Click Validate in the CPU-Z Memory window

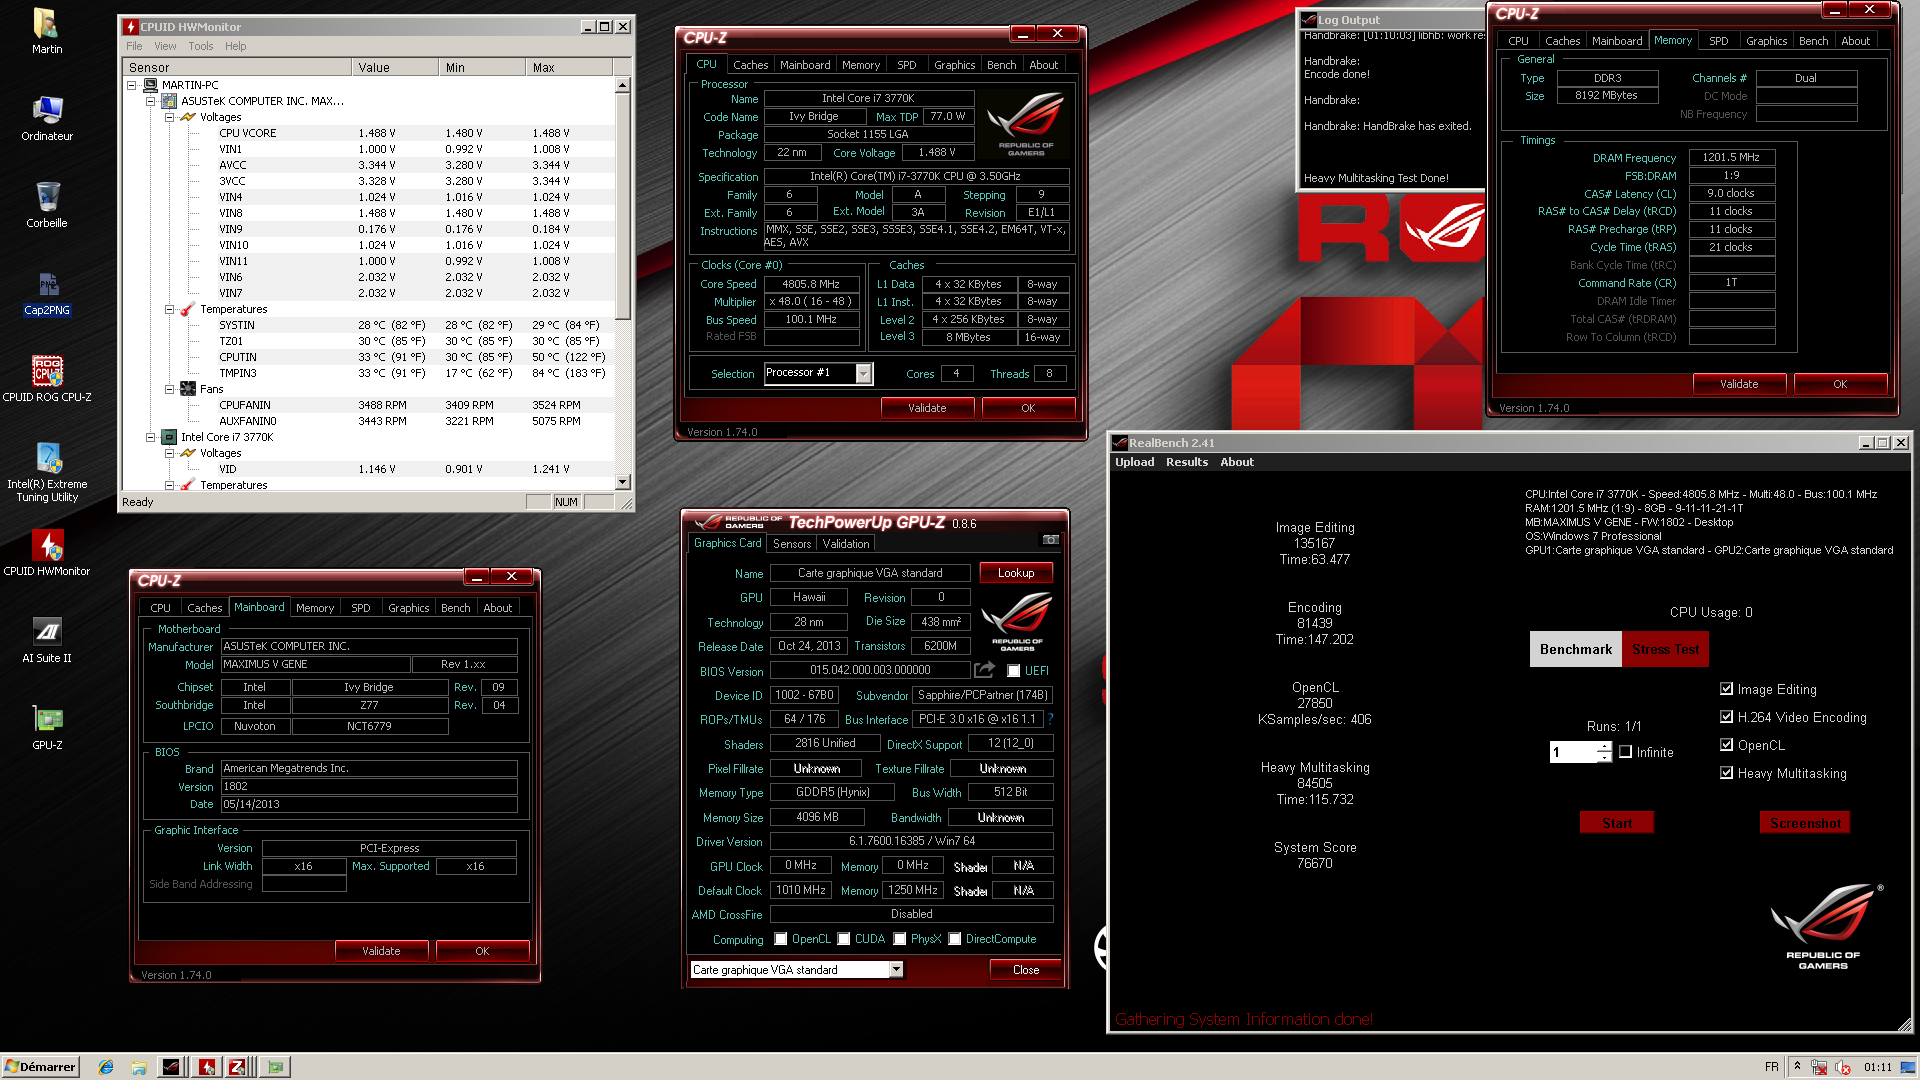click(x=1738, y=384)
